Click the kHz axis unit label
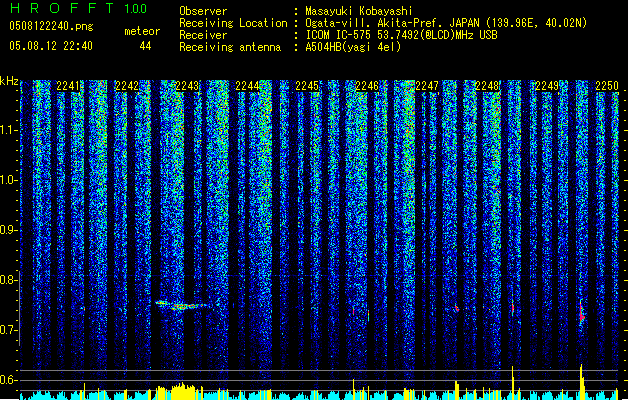The height and width of the screenshot is (400, 629). click(9, 81)
